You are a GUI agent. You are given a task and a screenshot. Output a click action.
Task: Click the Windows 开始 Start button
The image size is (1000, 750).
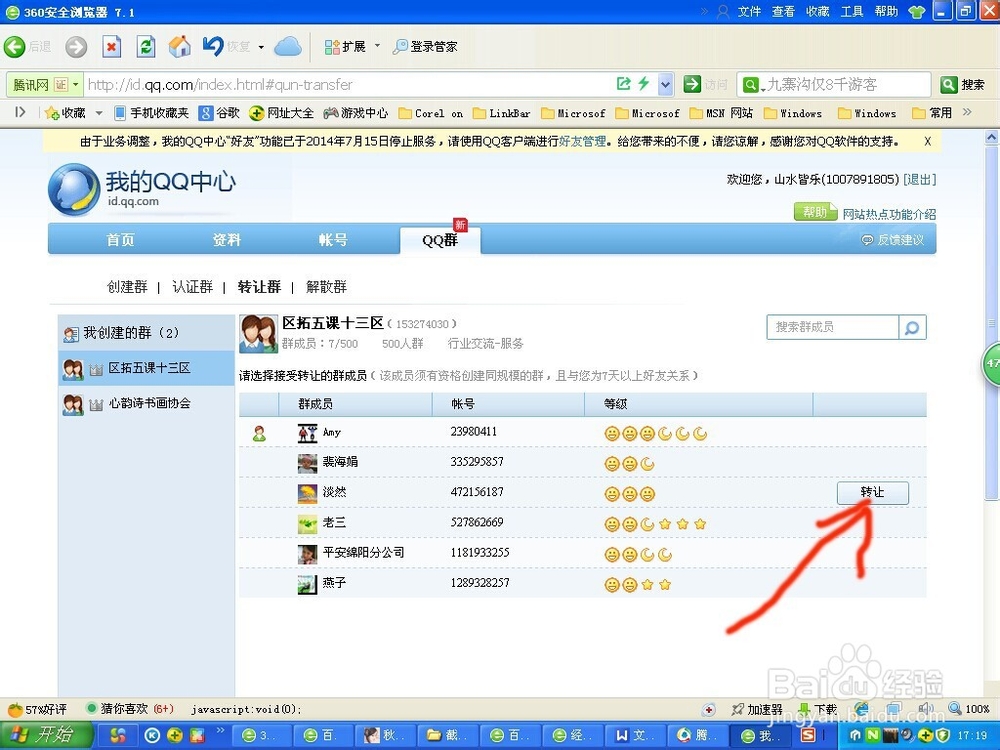(47, 736)
